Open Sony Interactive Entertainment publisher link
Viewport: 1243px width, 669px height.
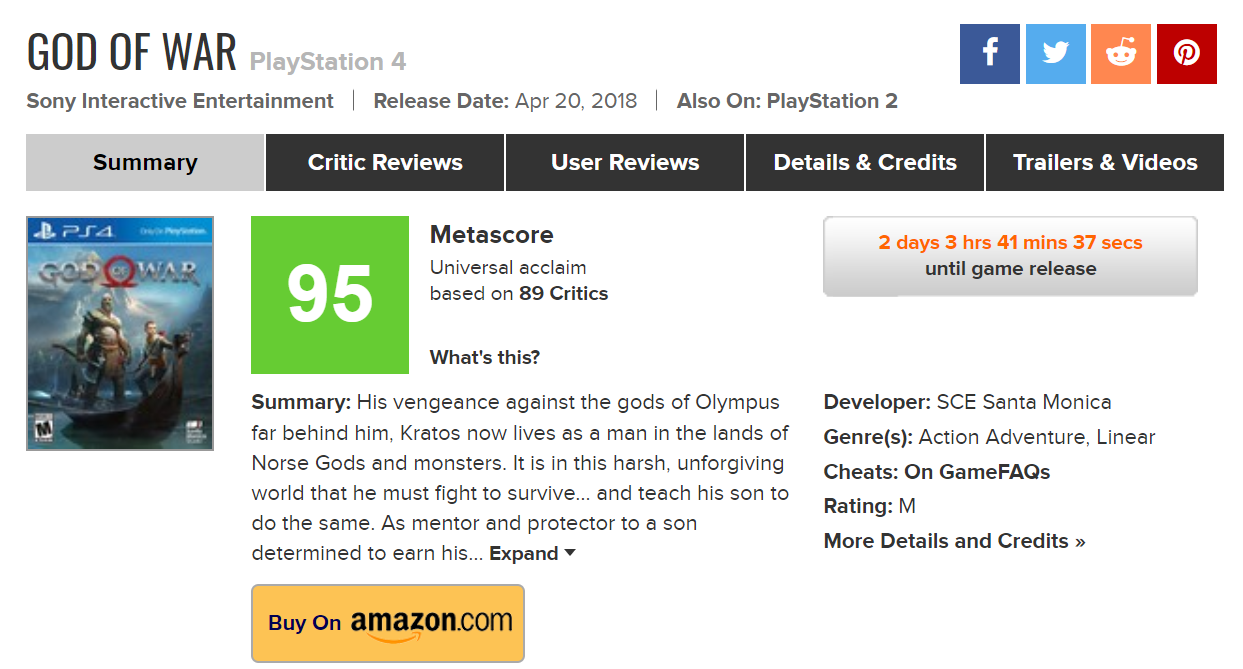point(180,101)
